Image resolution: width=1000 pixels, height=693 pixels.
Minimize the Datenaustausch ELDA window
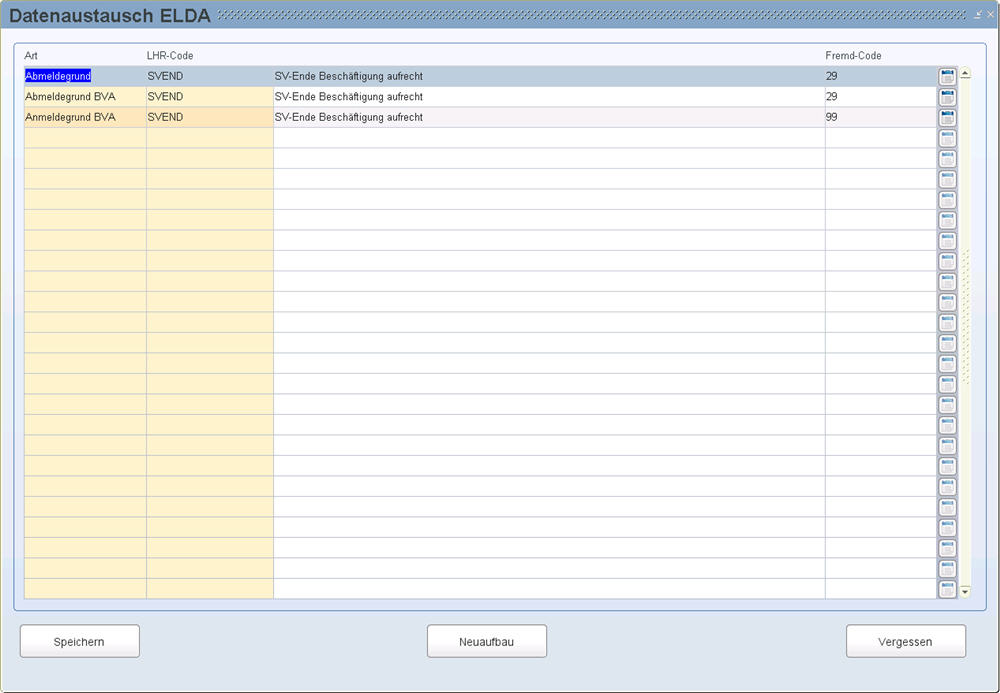click(x=978, y=14)
